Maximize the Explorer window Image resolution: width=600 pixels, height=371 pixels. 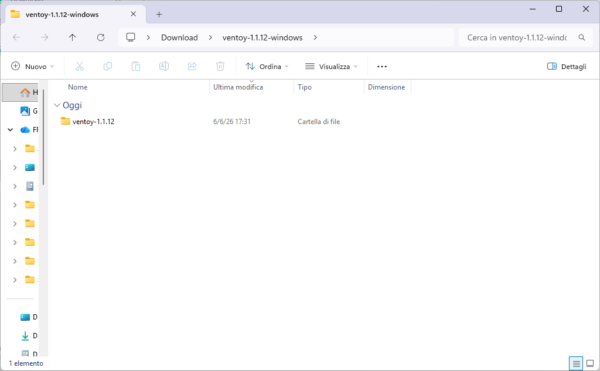(x=559, y=9)
